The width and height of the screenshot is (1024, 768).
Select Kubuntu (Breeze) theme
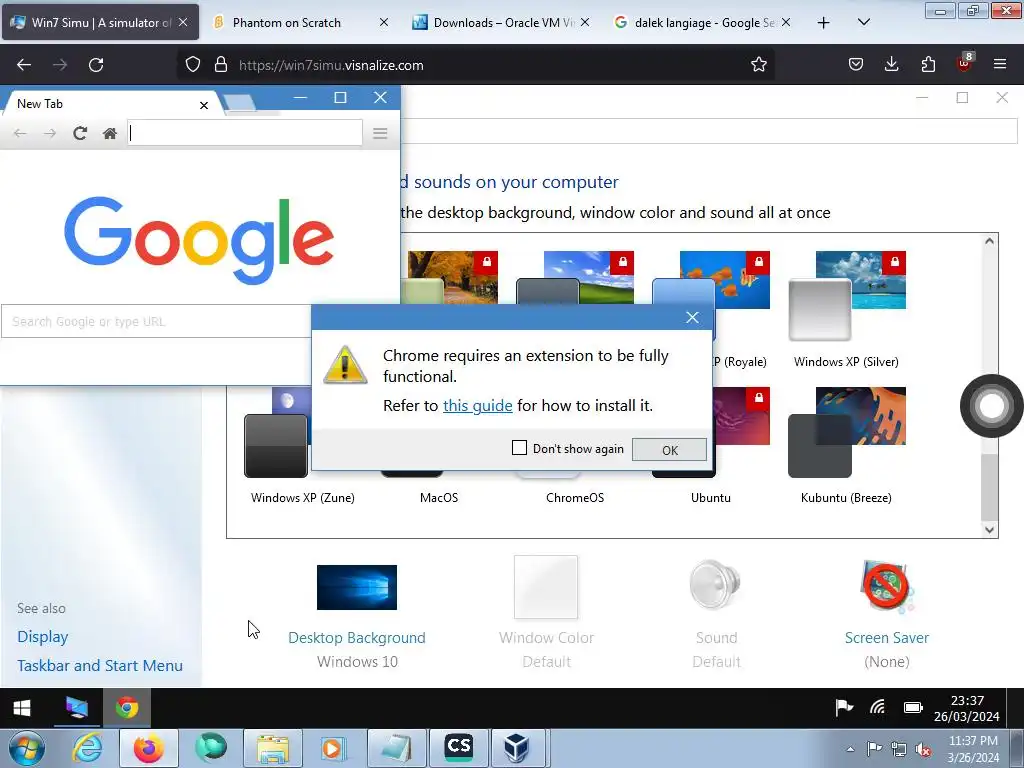click(846, 445)
